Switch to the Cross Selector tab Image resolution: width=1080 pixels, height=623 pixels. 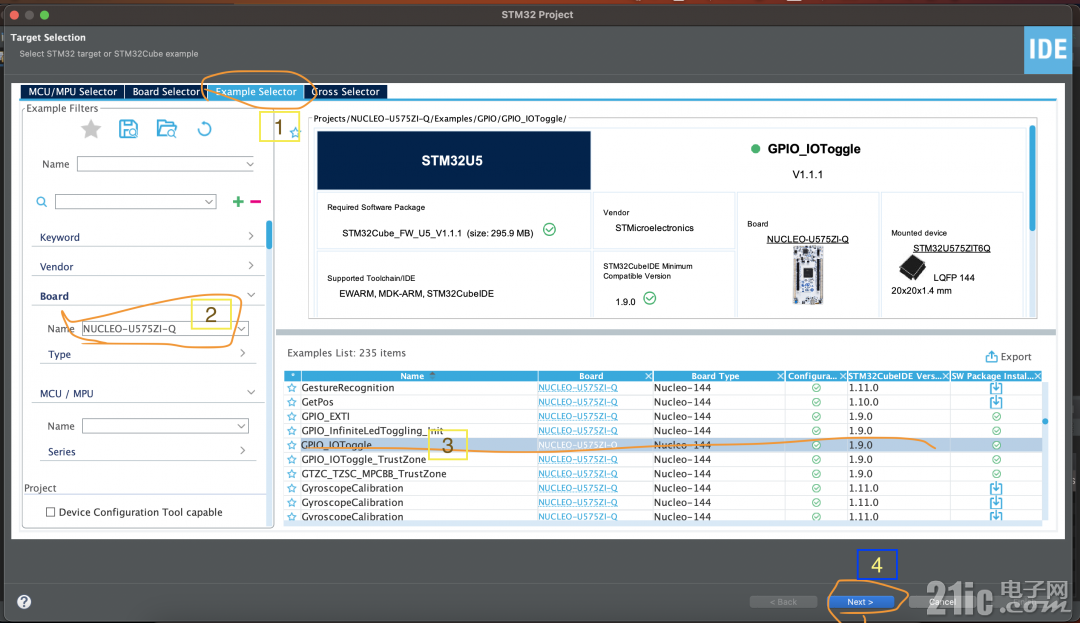(x=345, y=92)
